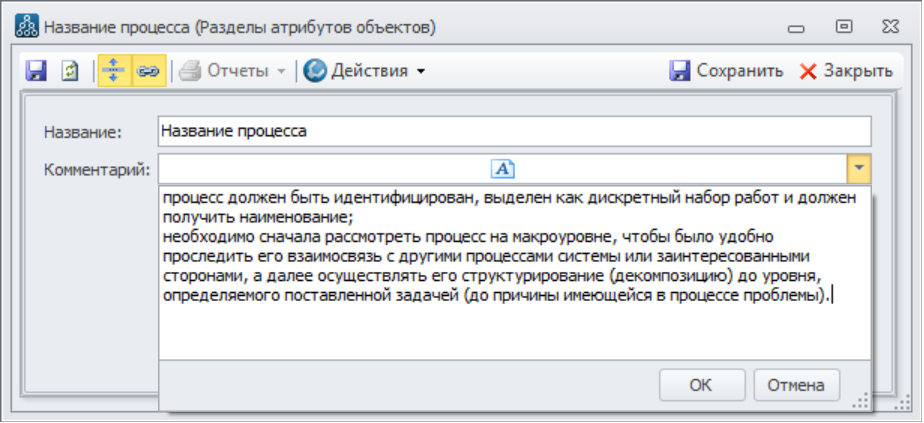Image resolution: width=924 pixels, height=423 pixels.
Task: Click into the Название text field
Action: pos(514,131)
